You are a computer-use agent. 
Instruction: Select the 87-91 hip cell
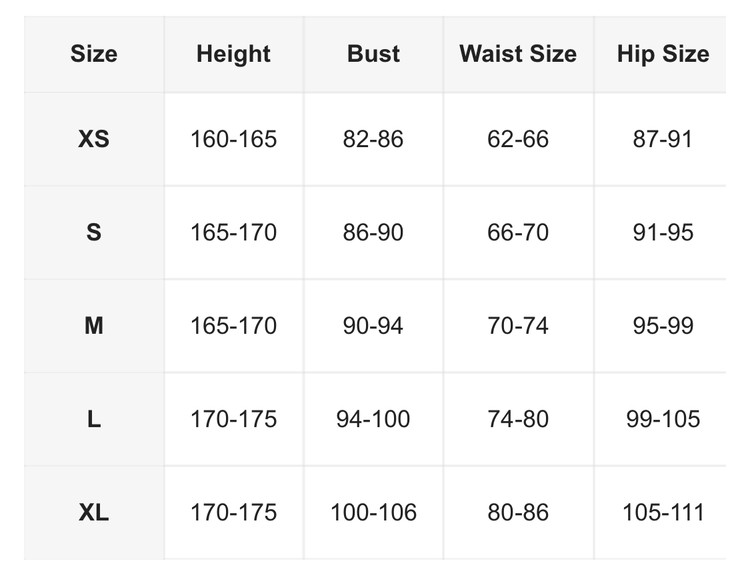tap(663, 139)
